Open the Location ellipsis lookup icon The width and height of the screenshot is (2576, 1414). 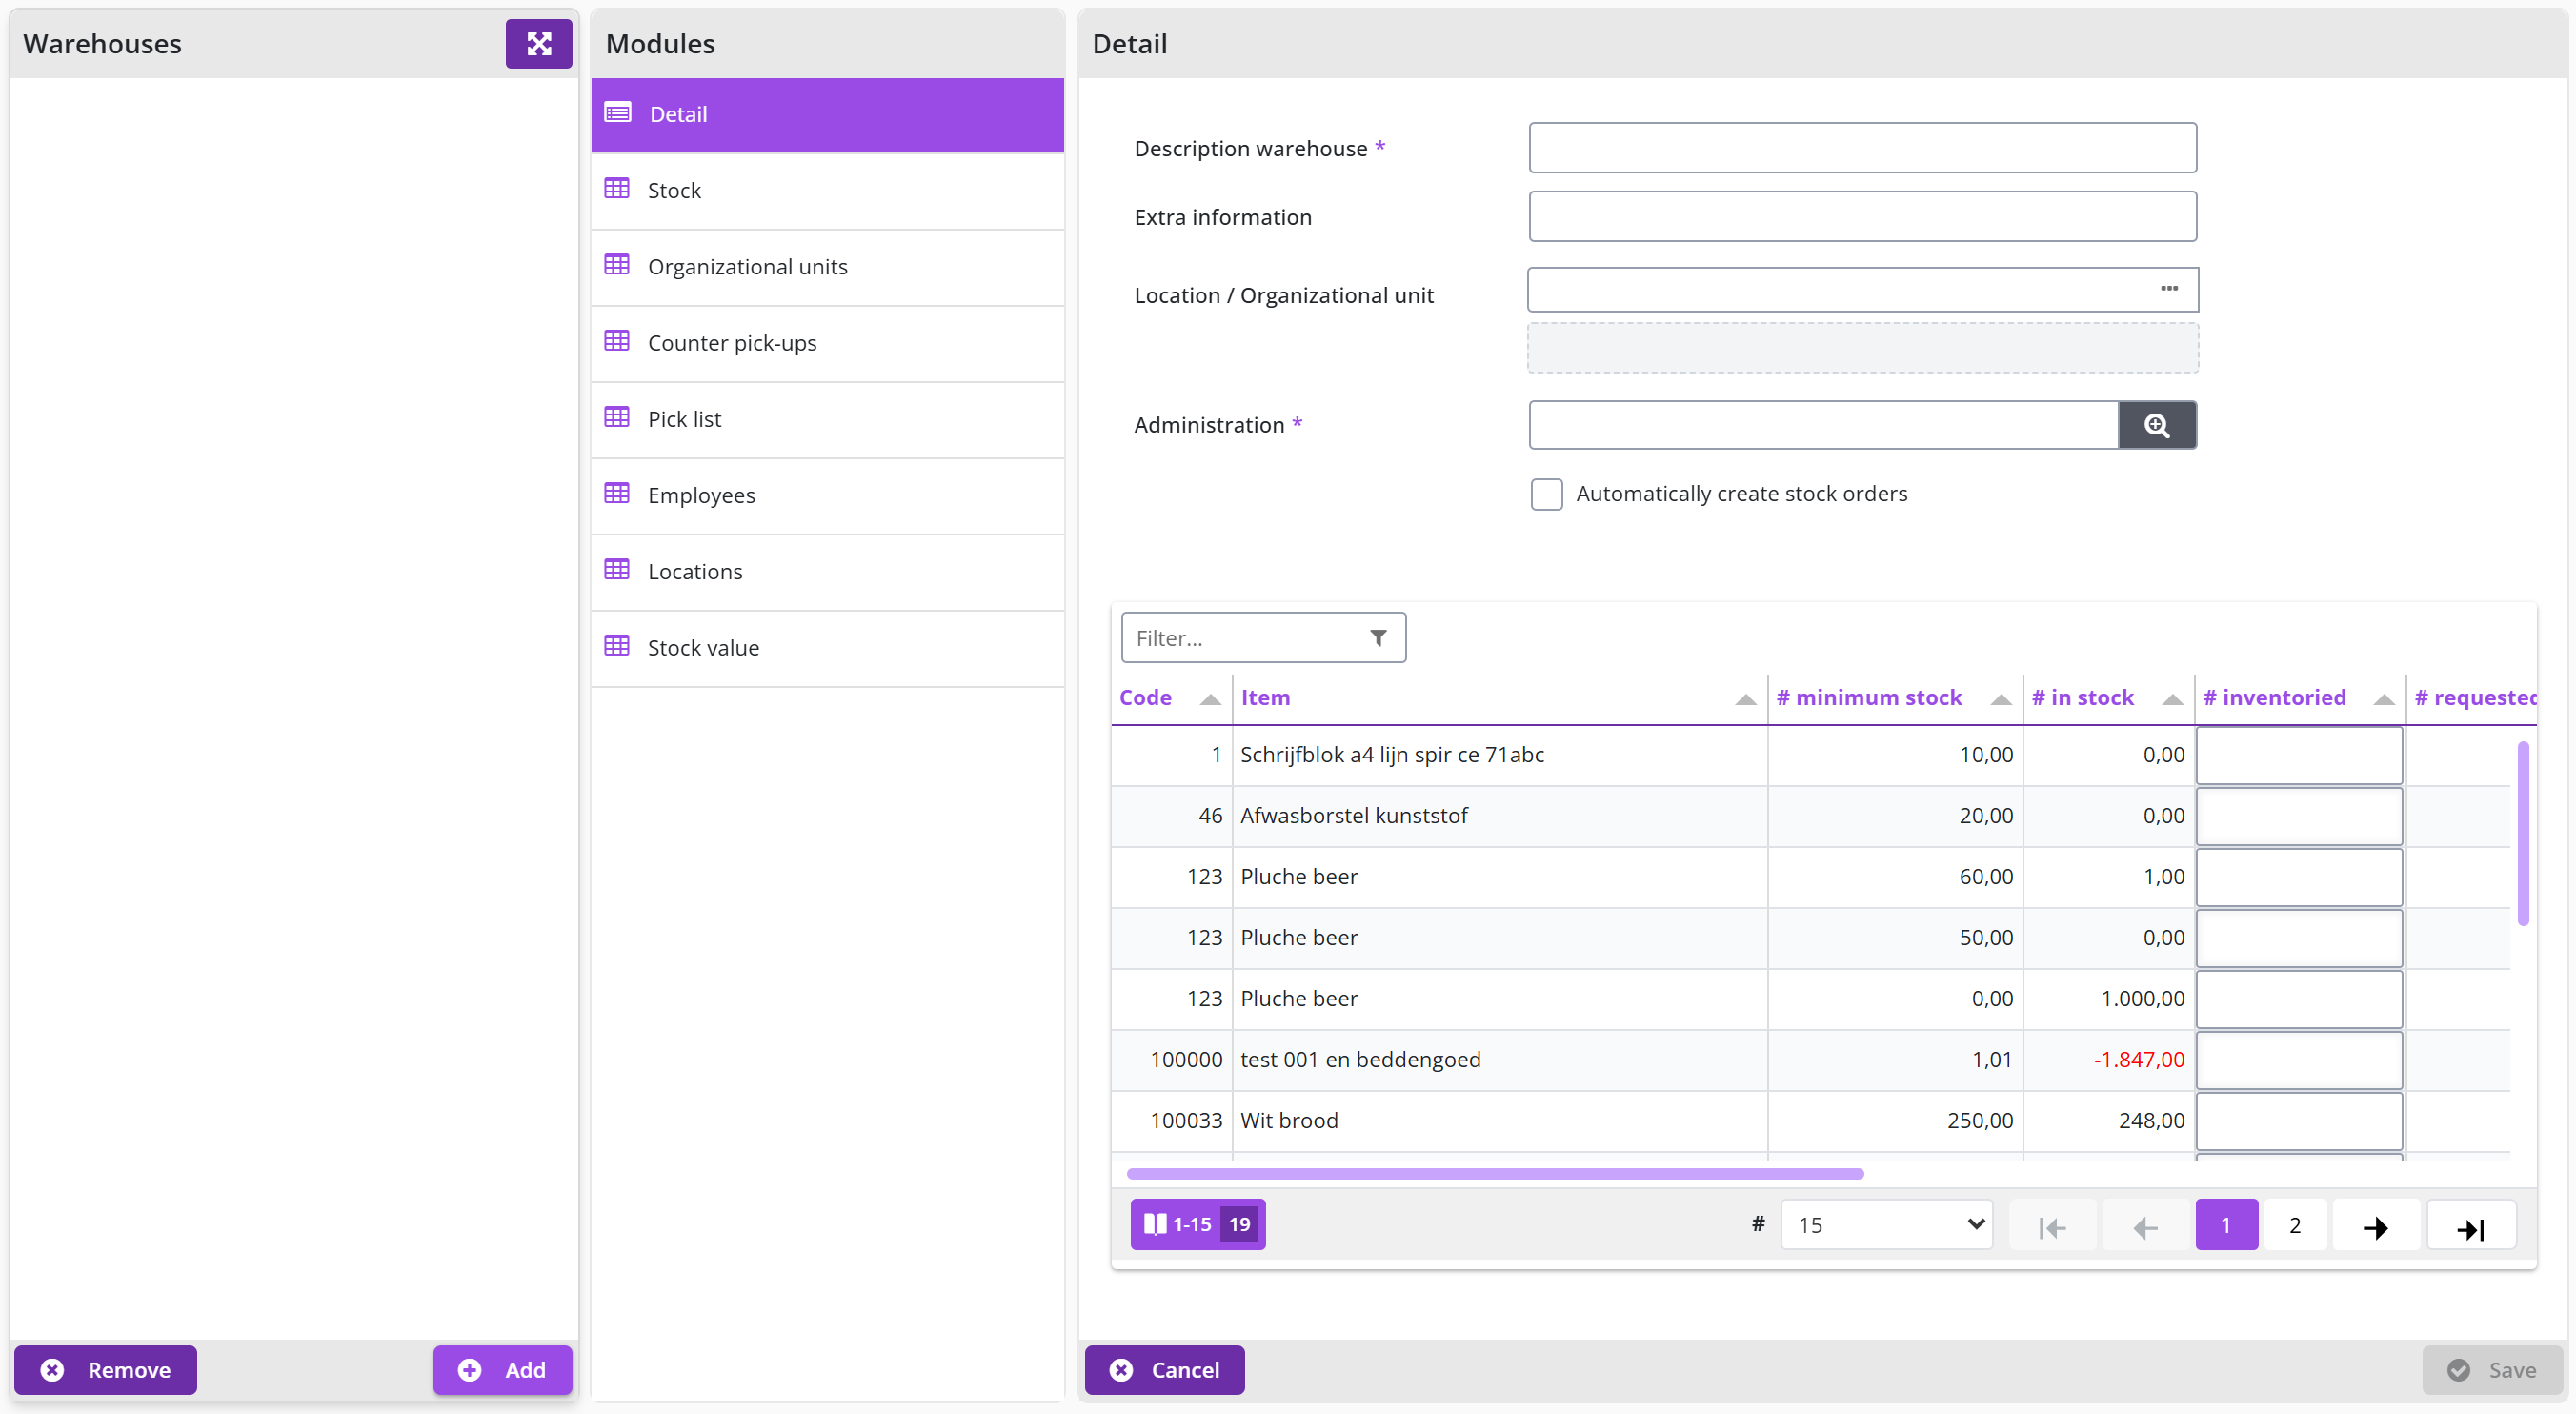[x=2168, y=289]
